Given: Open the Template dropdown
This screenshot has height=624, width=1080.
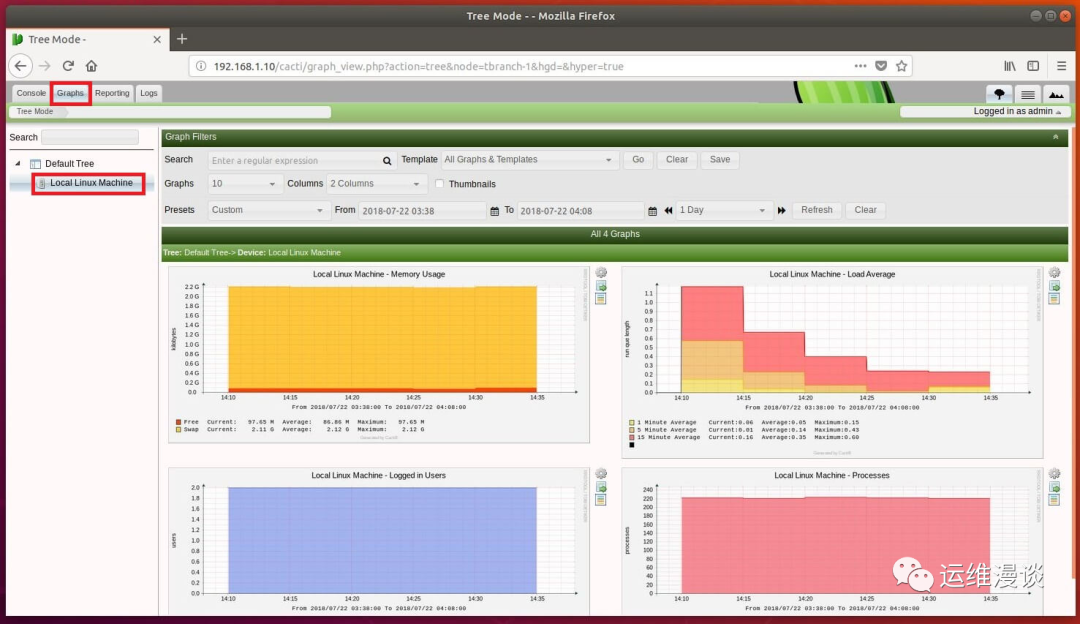Looking at the screenshot, I should 529,160.
